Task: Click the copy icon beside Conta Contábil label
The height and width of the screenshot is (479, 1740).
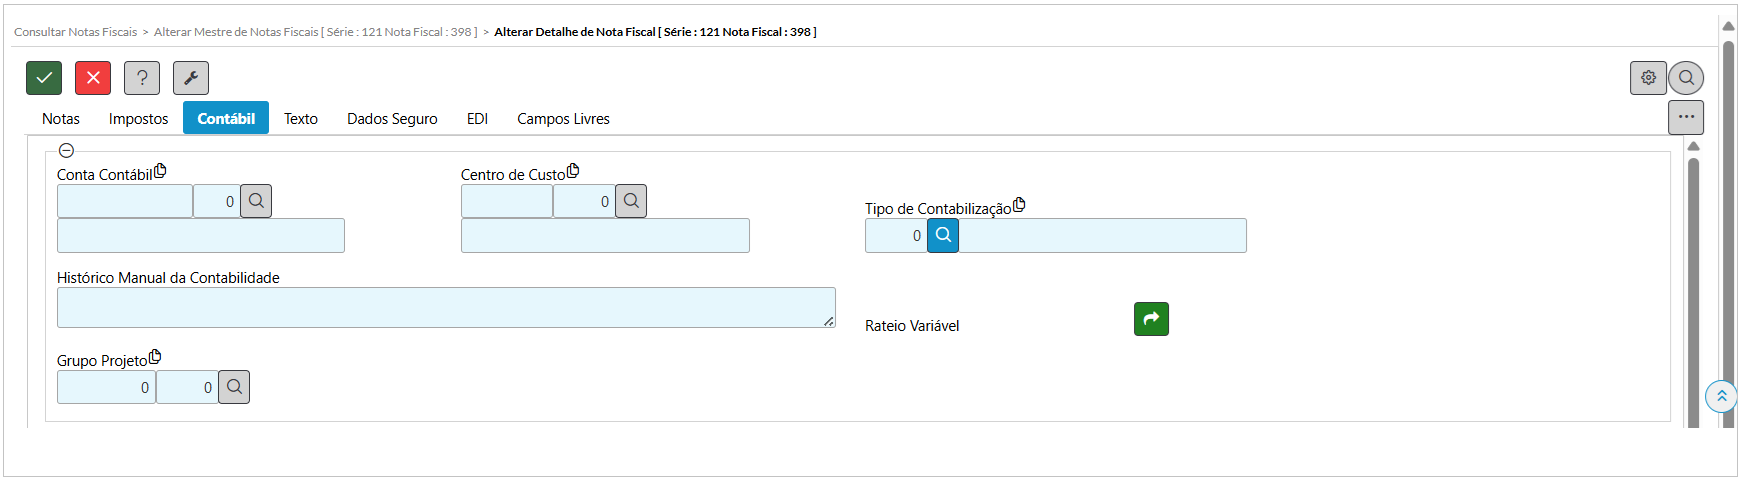Action: (160, 171)
